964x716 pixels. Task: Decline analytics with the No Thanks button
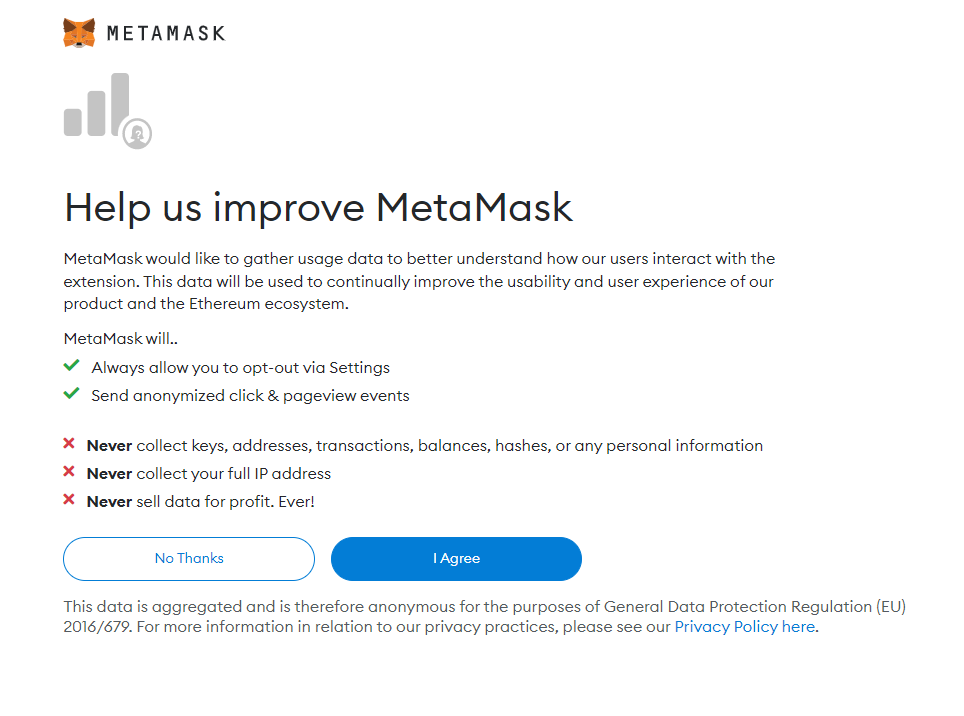[x=189, y=559]
